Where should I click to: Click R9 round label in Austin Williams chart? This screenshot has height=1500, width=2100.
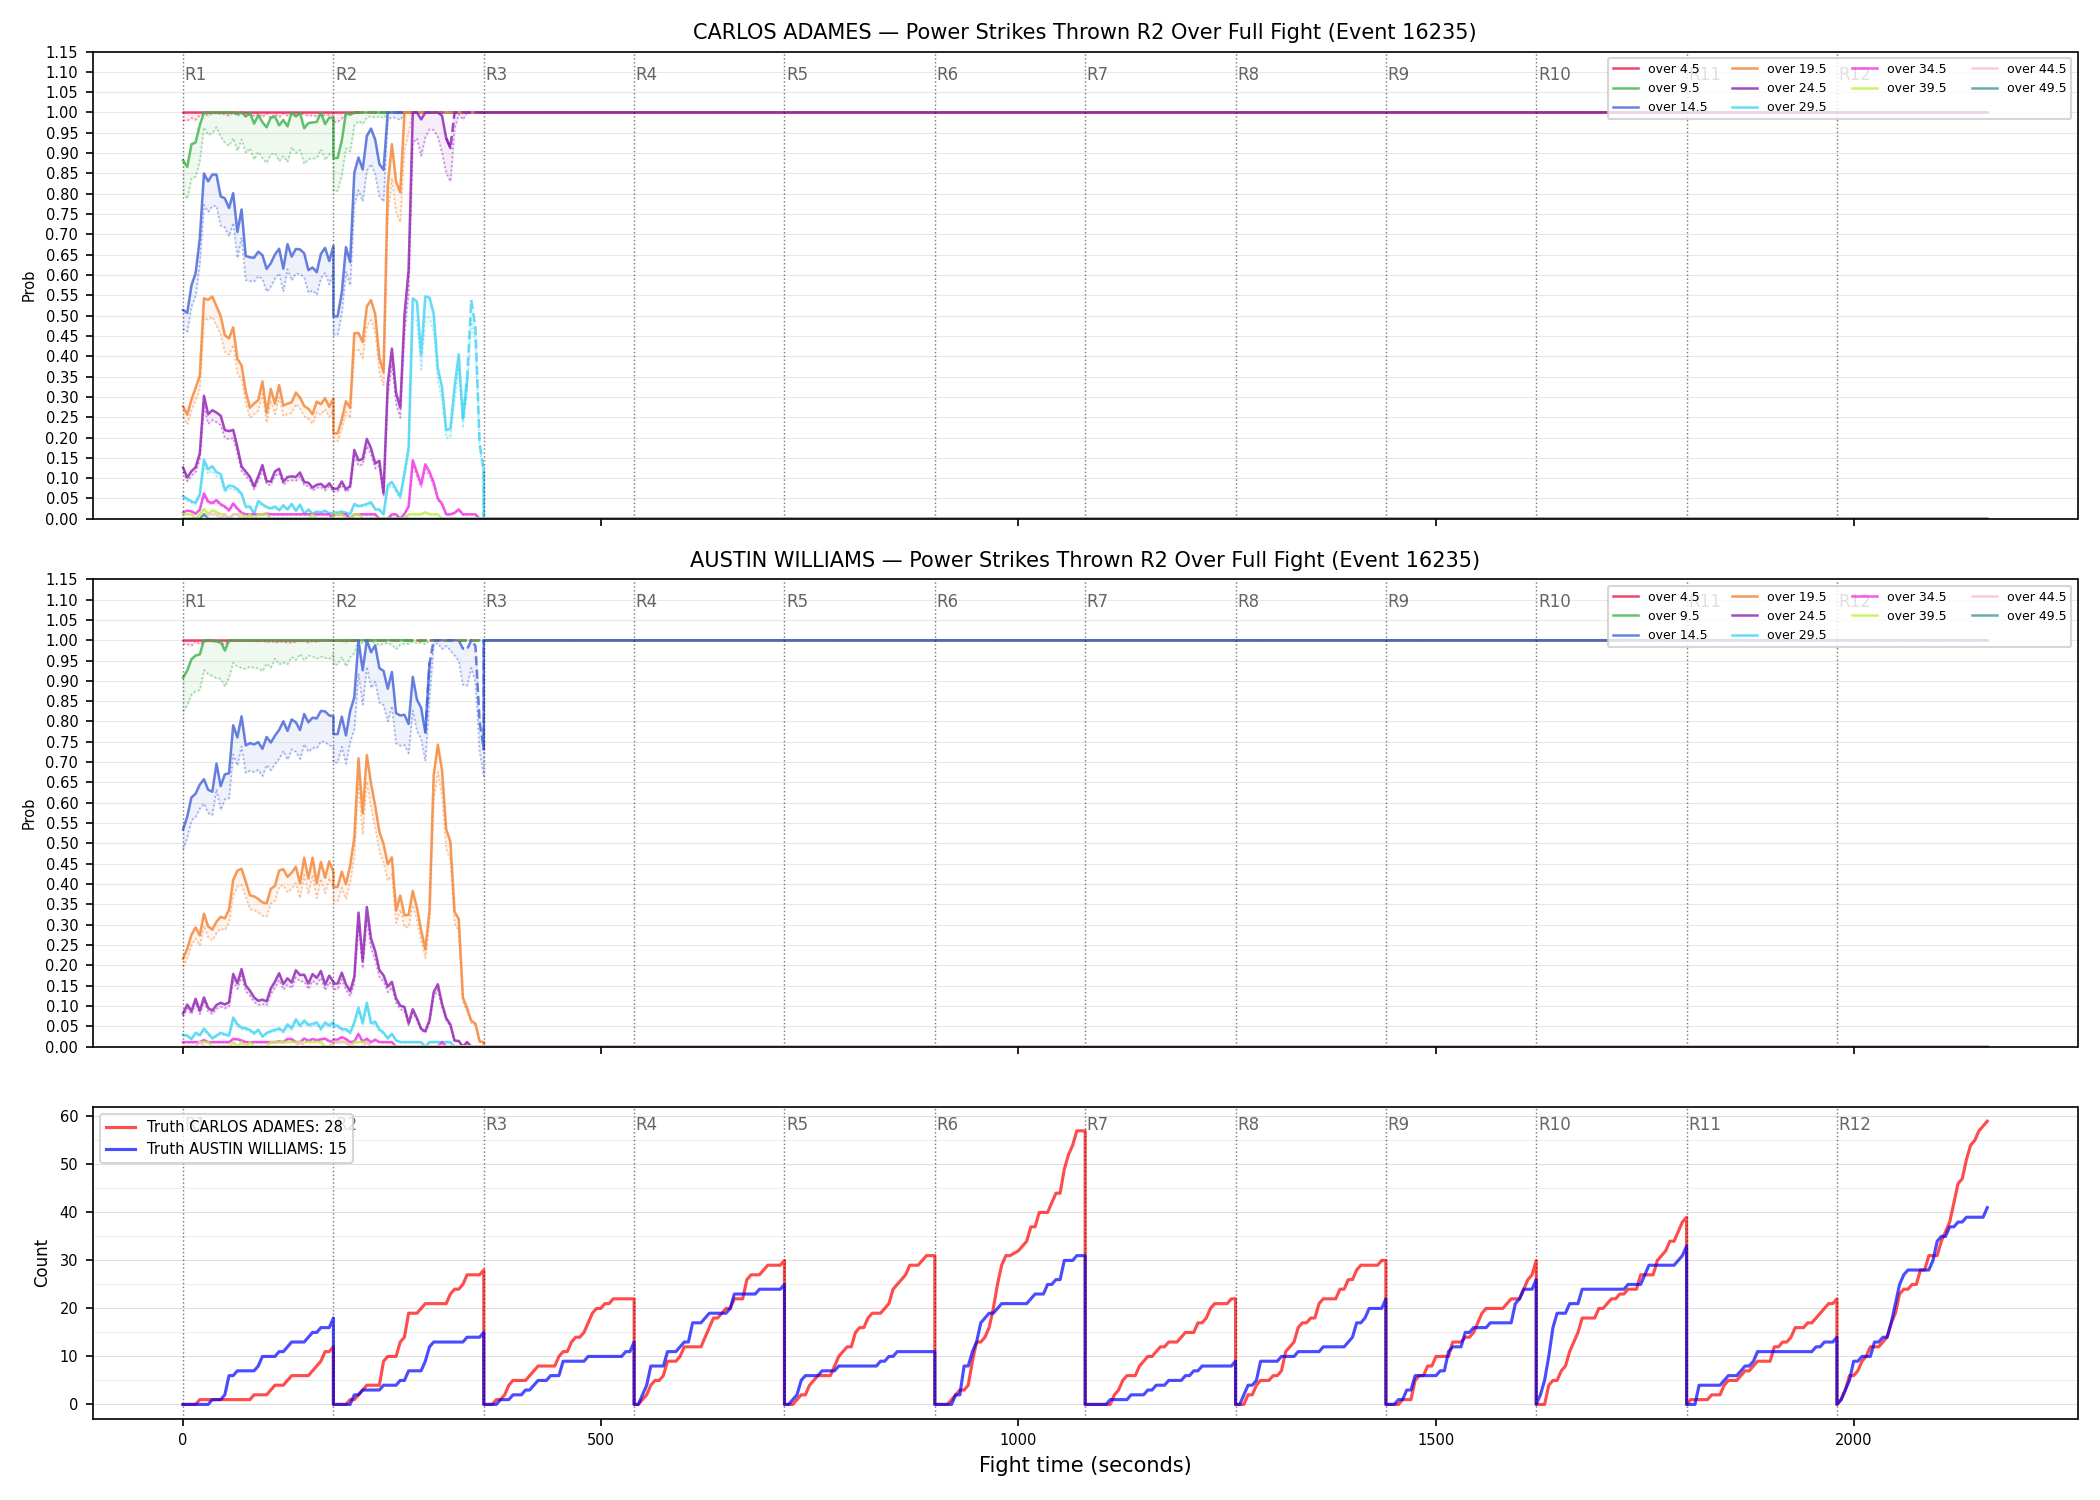1398,601
